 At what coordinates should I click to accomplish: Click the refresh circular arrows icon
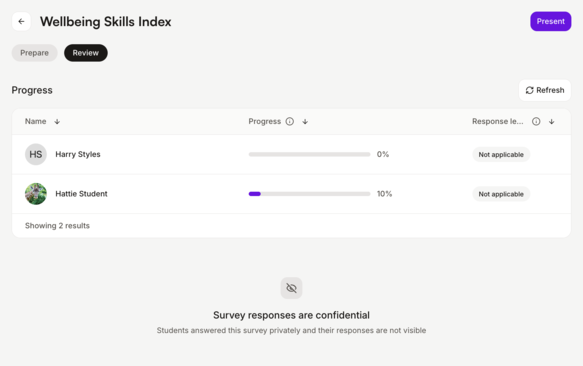pyautogui.click(x=529, y=90)
